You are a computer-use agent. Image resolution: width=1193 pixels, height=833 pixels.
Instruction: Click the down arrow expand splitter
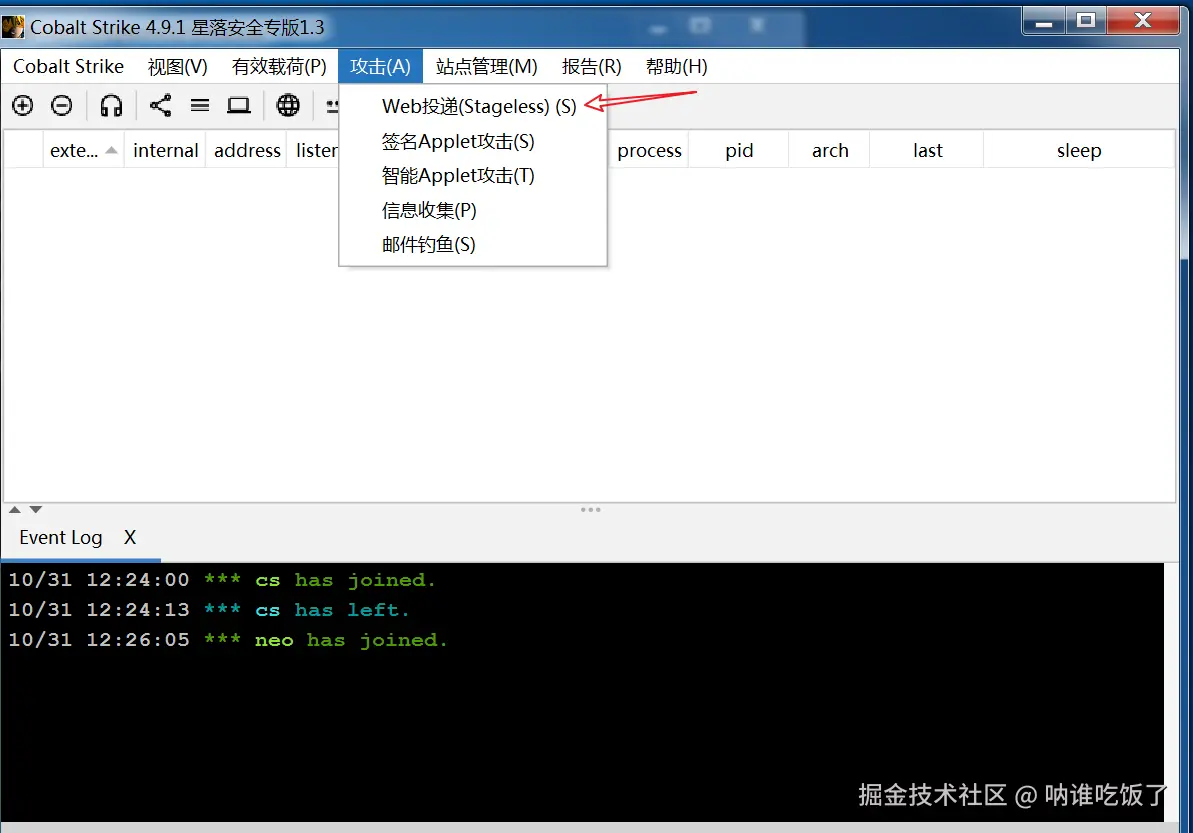pos(36,510)
